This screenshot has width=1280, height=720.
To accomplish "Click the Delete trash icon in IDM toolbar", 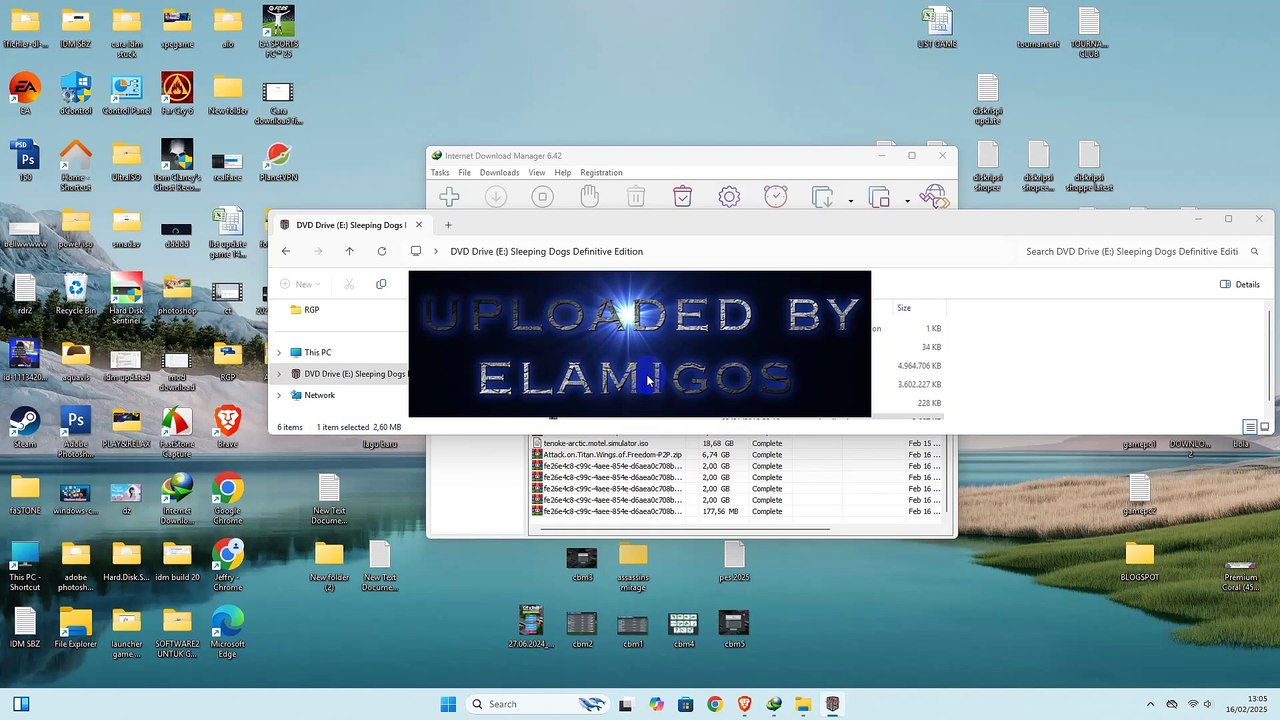I will [x=636, y=197].
